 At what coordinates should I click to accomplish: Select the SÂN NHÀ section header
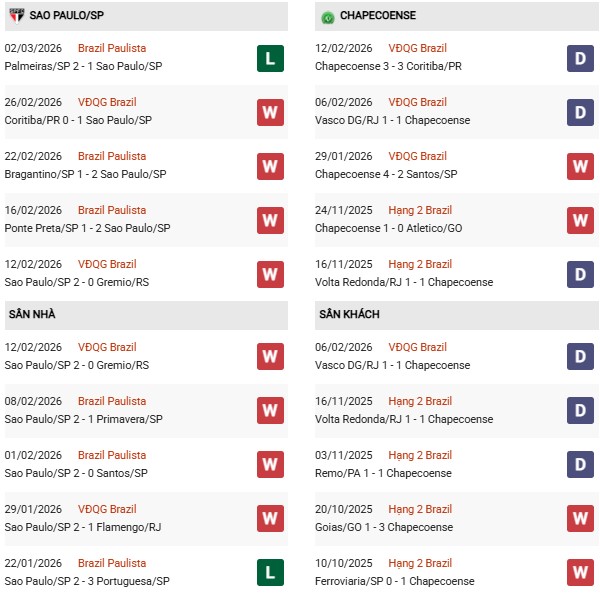32,314
